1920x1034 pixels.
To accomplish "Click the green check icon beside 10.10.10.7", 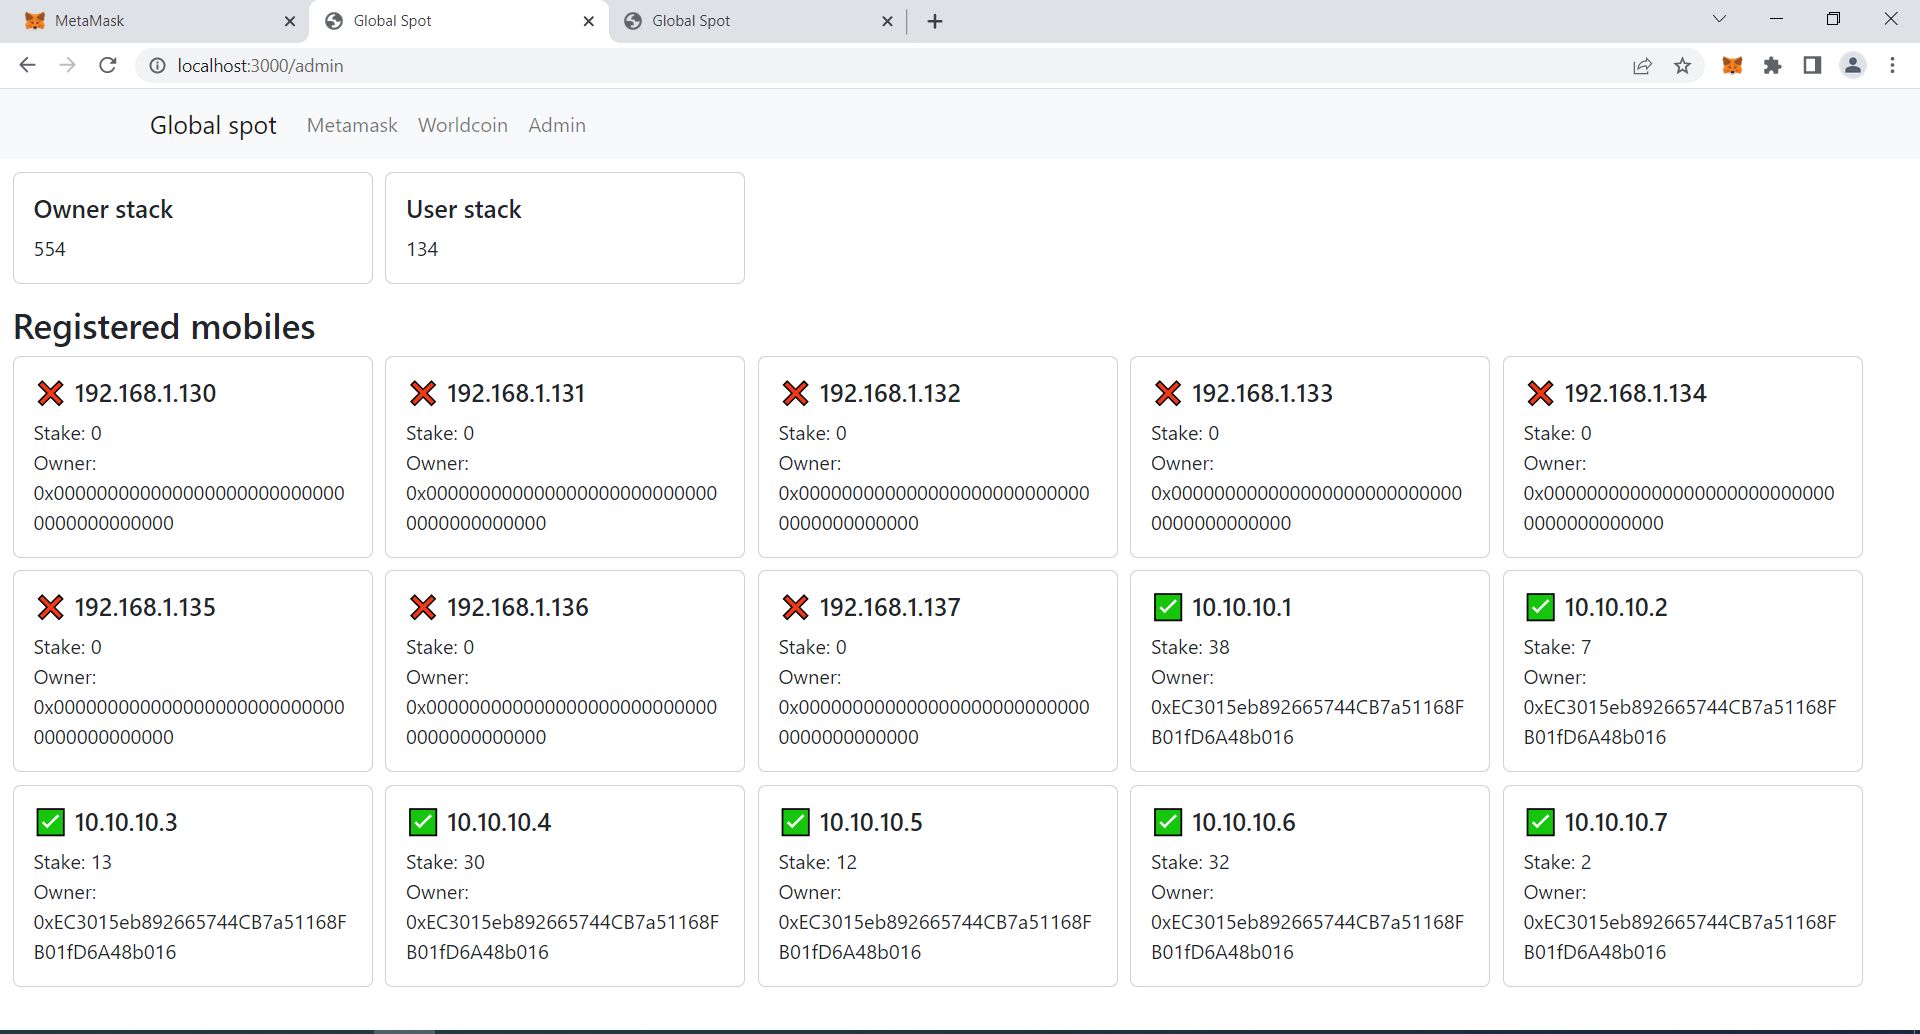I will click(1540, 822).
